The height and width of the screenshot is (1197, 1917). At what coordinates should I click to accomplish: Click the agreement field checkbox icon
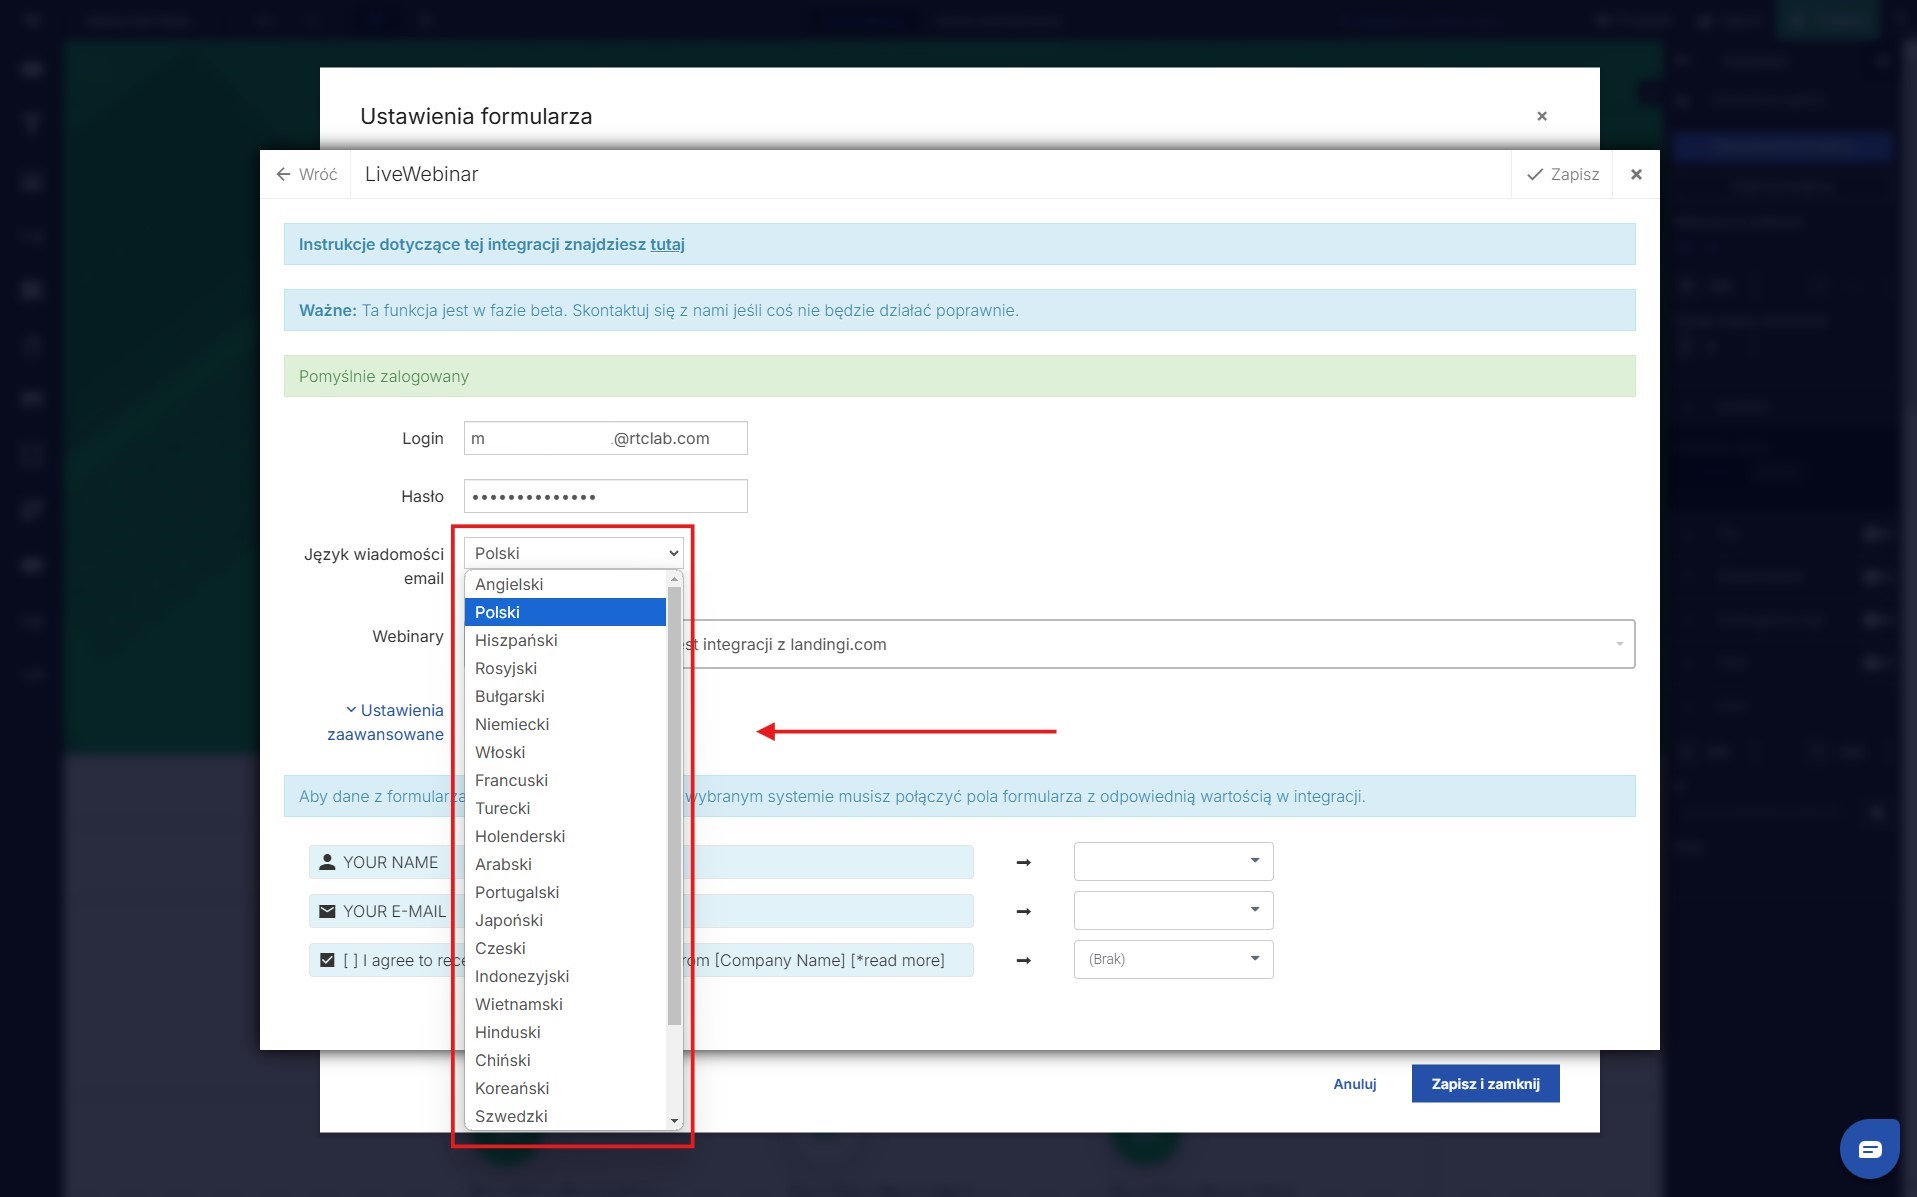(327, 960)
